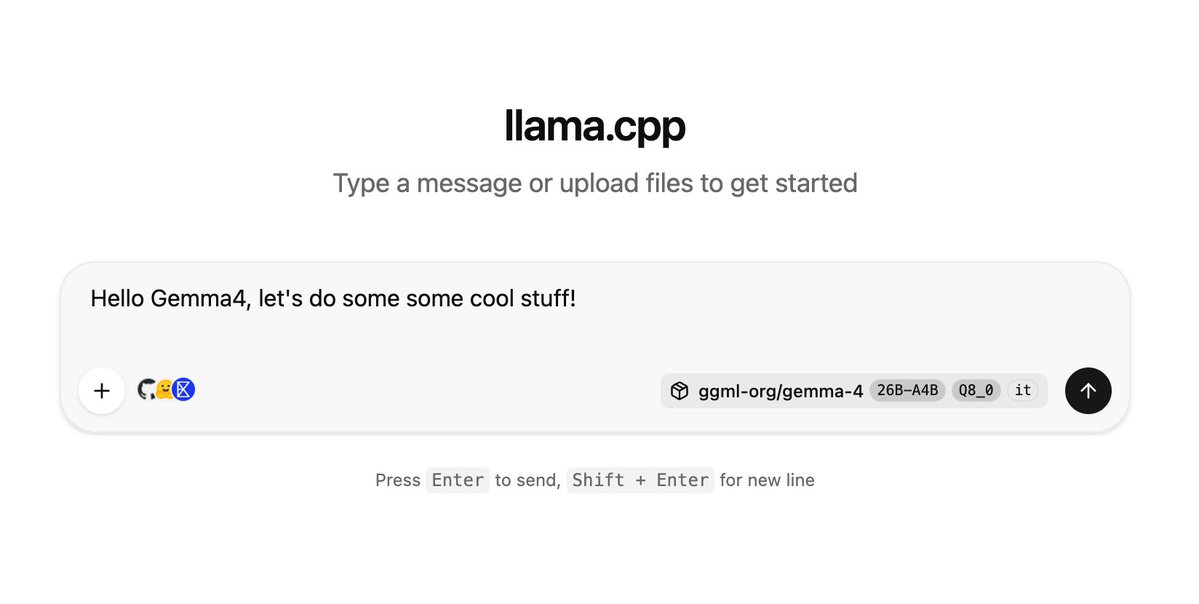Click the empty area right of the message text

tap(850, 299)
